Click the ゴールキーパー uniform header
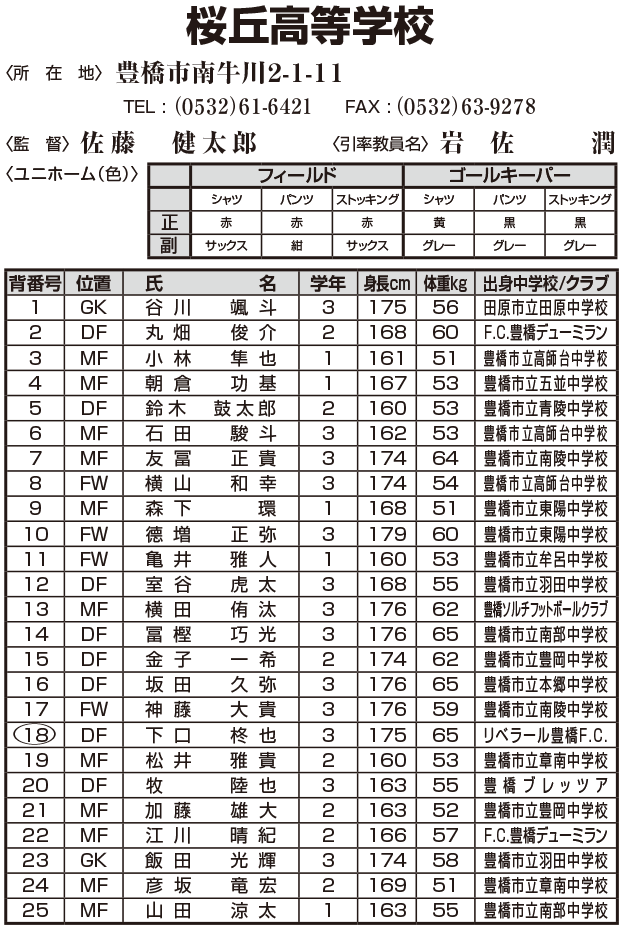 point(509,176)
